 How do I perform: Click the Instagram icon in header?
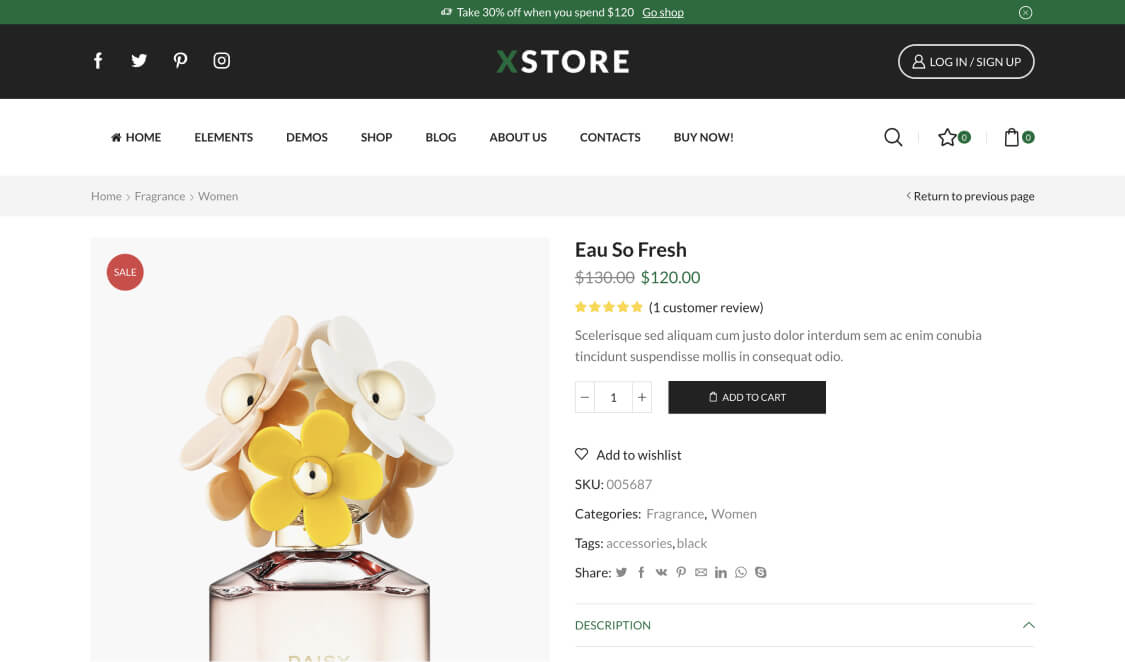(x=222, y=61)
